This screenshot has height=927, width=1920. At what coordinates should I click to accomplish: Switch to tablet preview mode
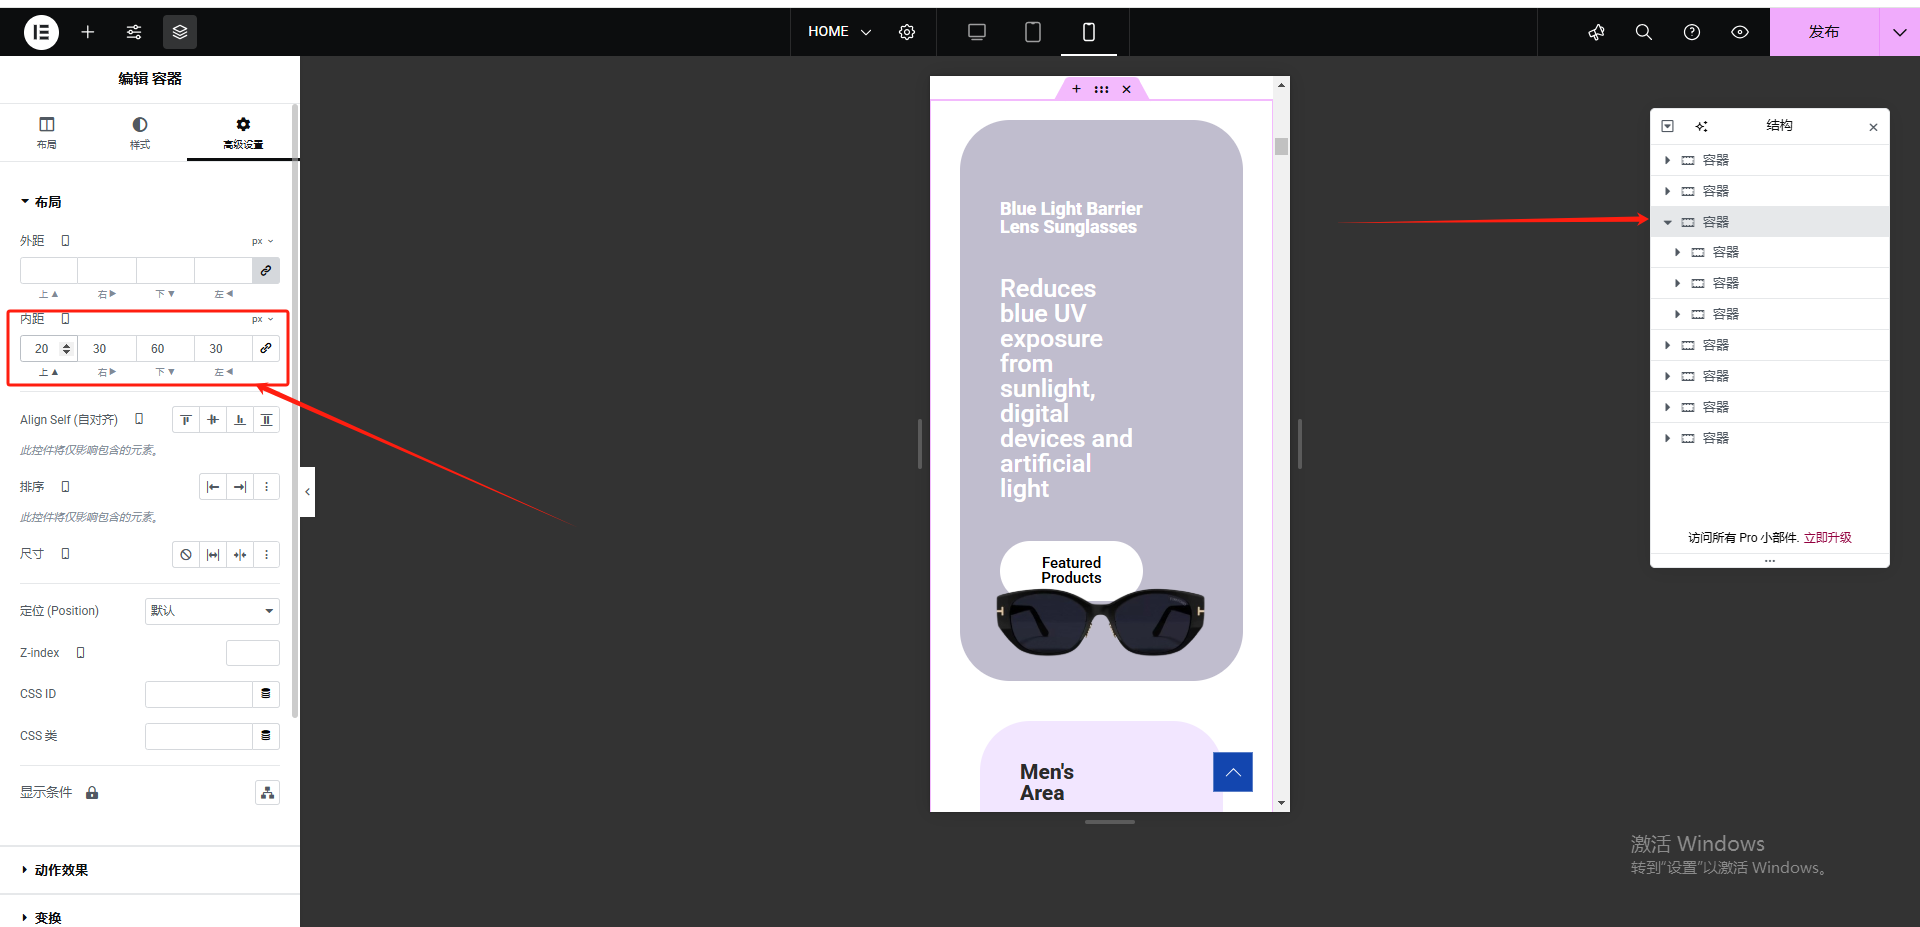coord(1033,32)
